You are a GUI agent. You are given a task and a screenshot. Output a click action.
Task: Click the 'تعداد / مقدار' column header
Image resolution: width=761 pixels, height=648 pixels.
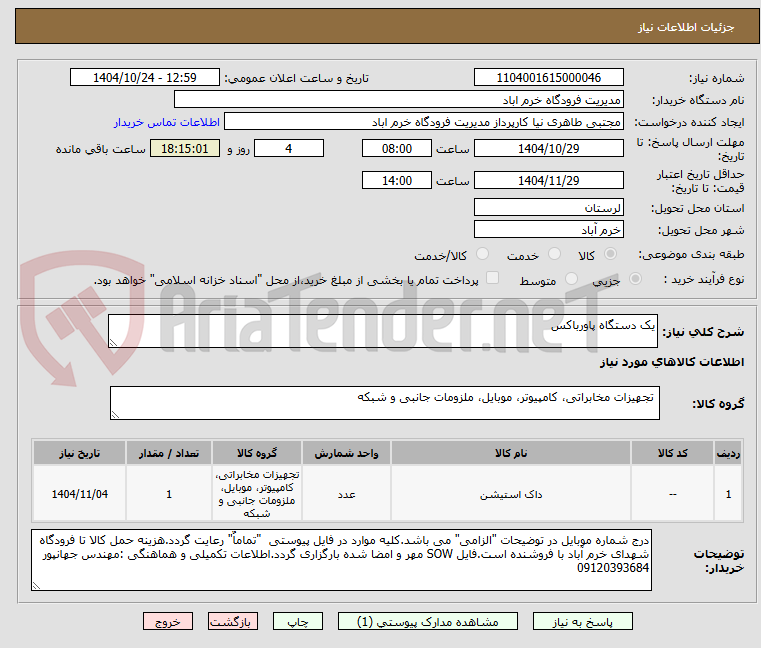pyautogui.click(x=168, y=453)
